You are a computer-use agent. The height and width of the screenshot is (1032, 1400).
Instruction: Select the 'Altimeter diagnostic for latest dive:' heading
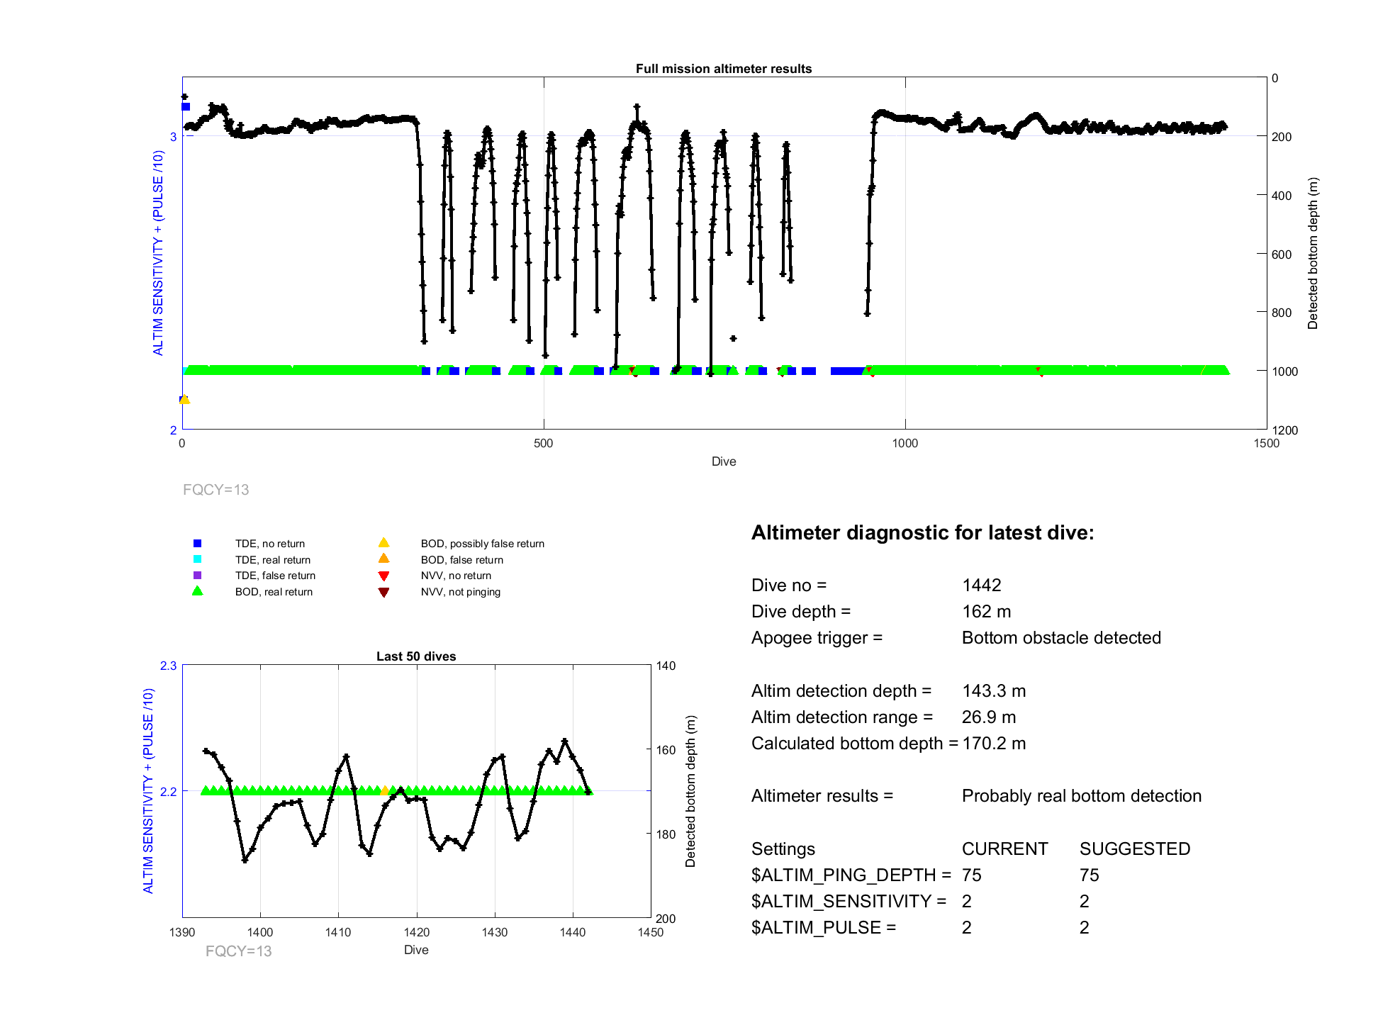tap(922, 533)
